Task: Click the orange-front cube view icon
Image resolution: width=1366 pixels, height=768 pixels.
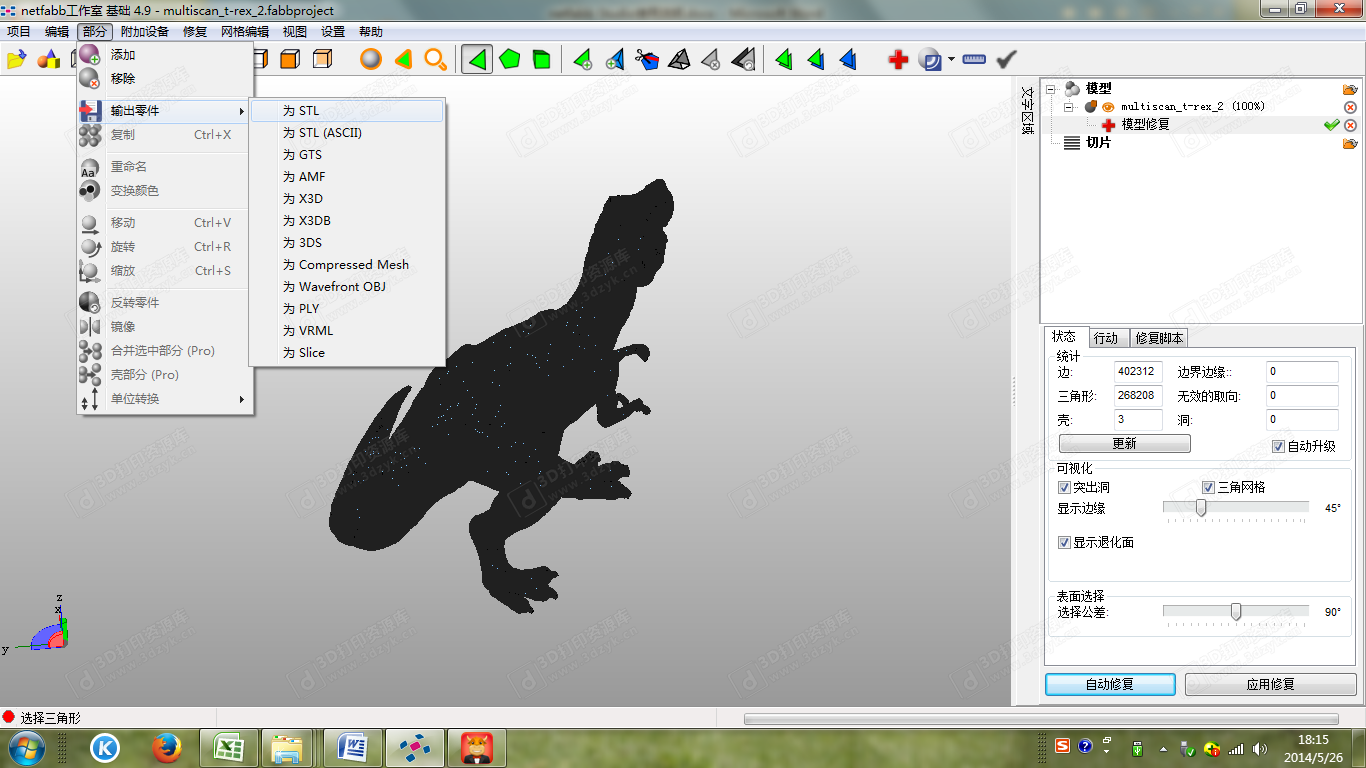Action: [x=290, y=59]
